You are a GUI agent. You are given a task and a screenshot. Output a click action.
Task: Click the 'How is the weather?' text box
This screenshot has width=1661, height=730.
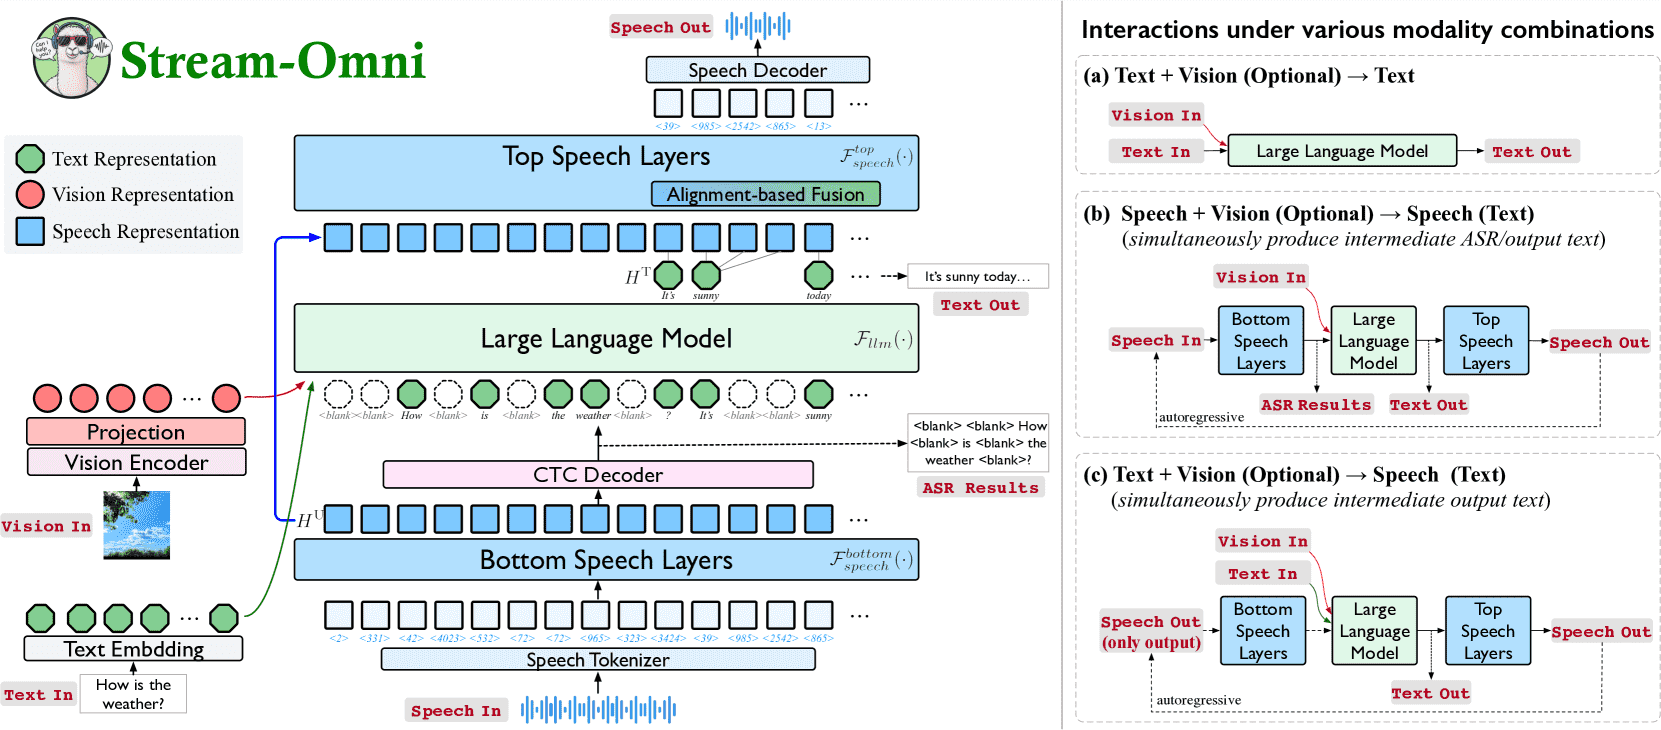point(133,694)
